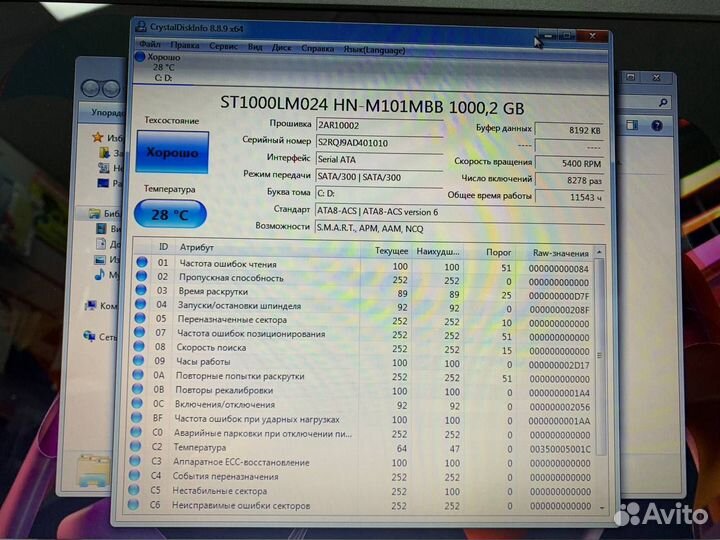This screenshot has height=540, width=720.
Task: Open the Язык(Language) menu
Action: 374,50
